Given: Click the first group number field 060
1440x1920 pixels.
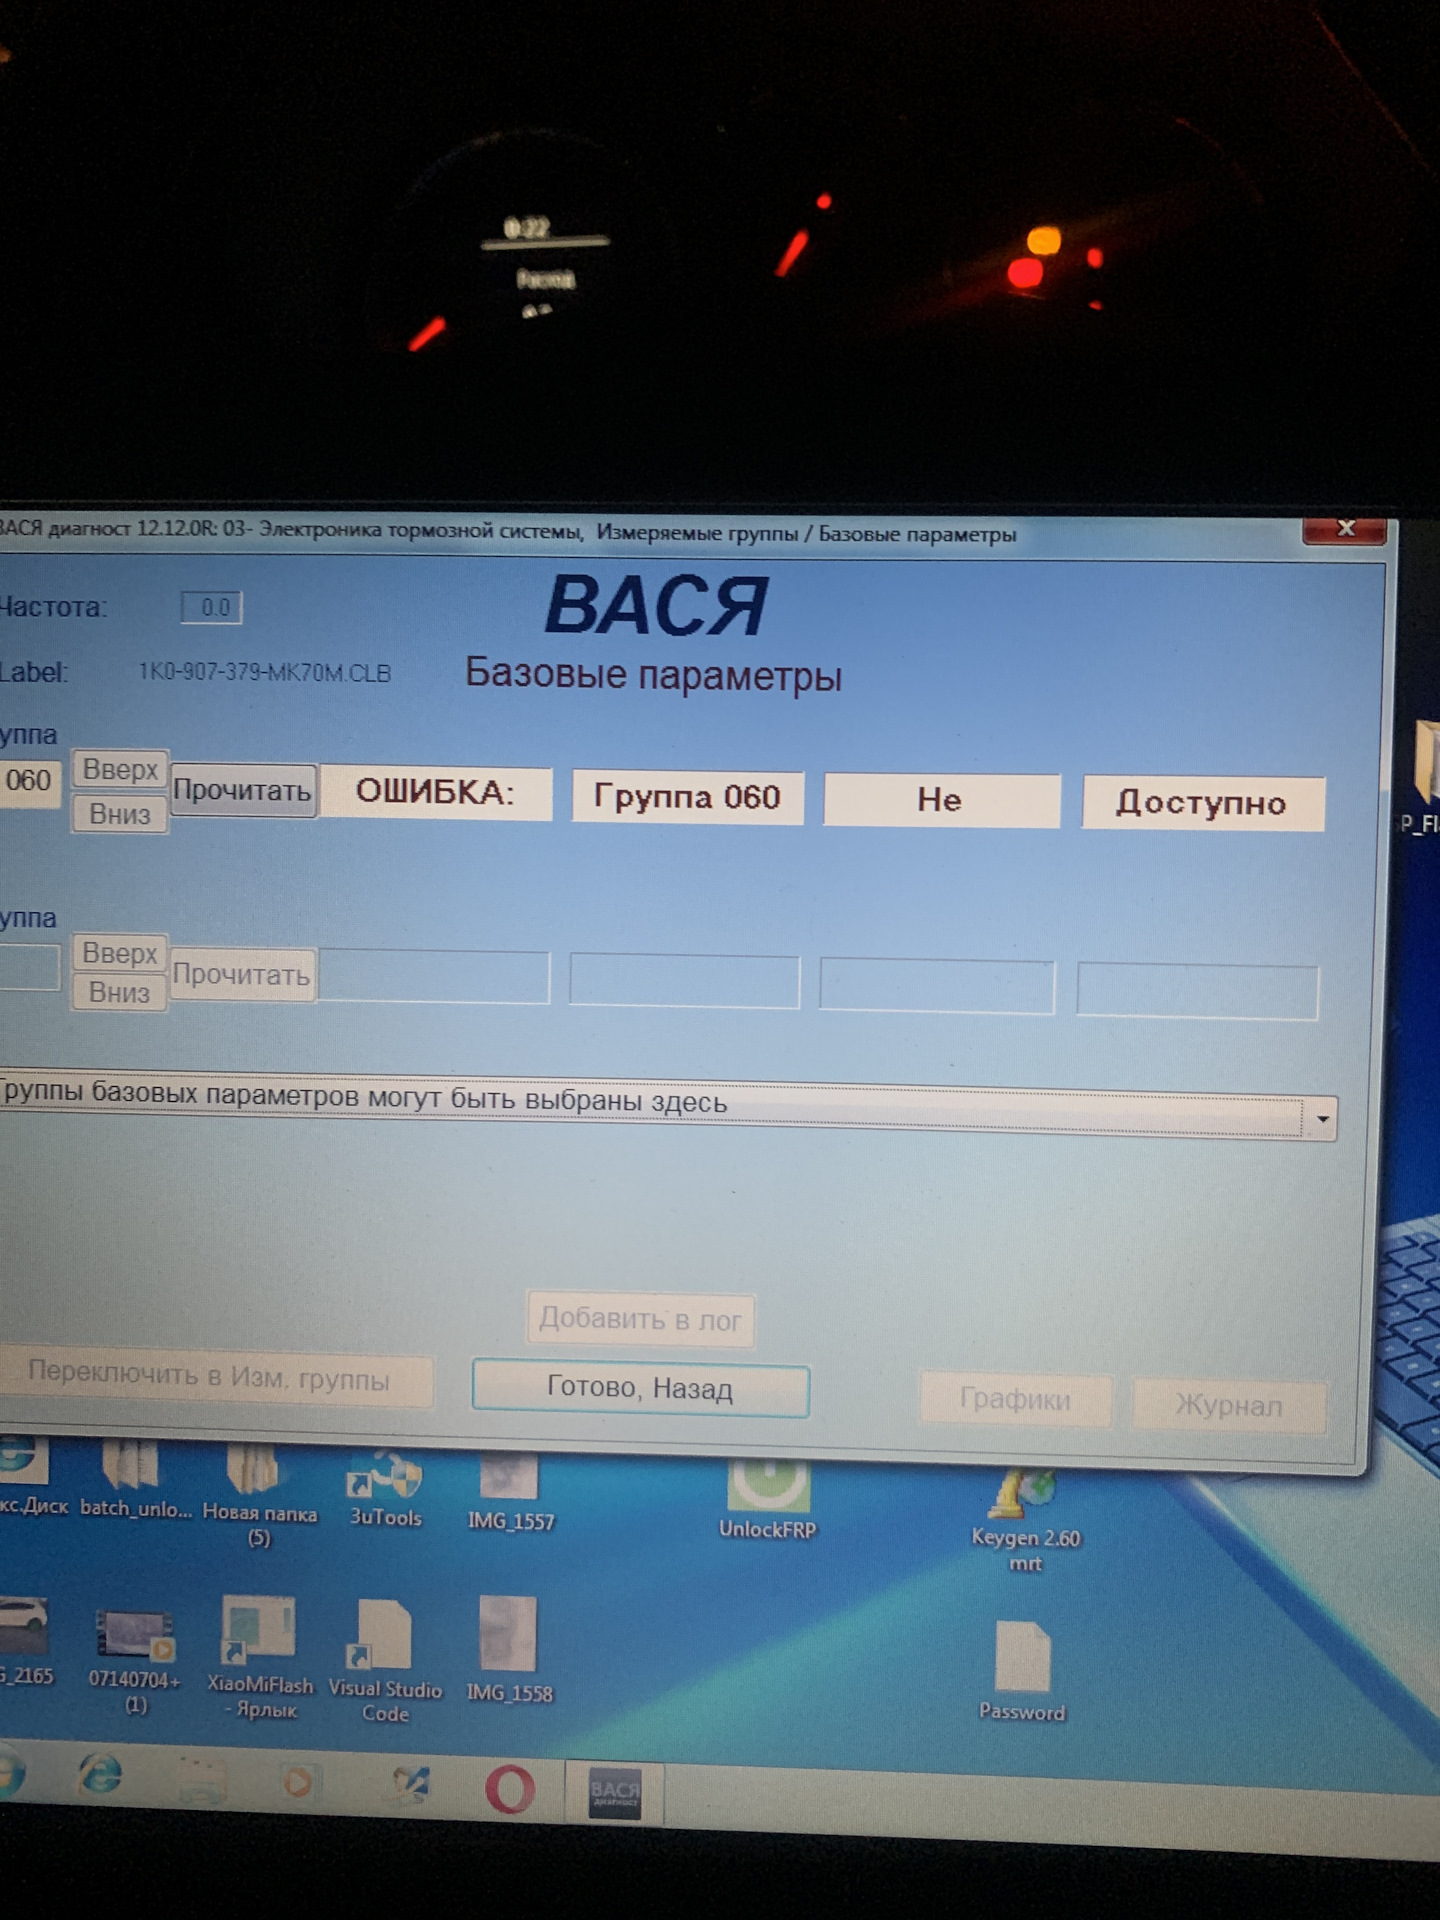Looking at the screenshot, I should click(28, 780).
